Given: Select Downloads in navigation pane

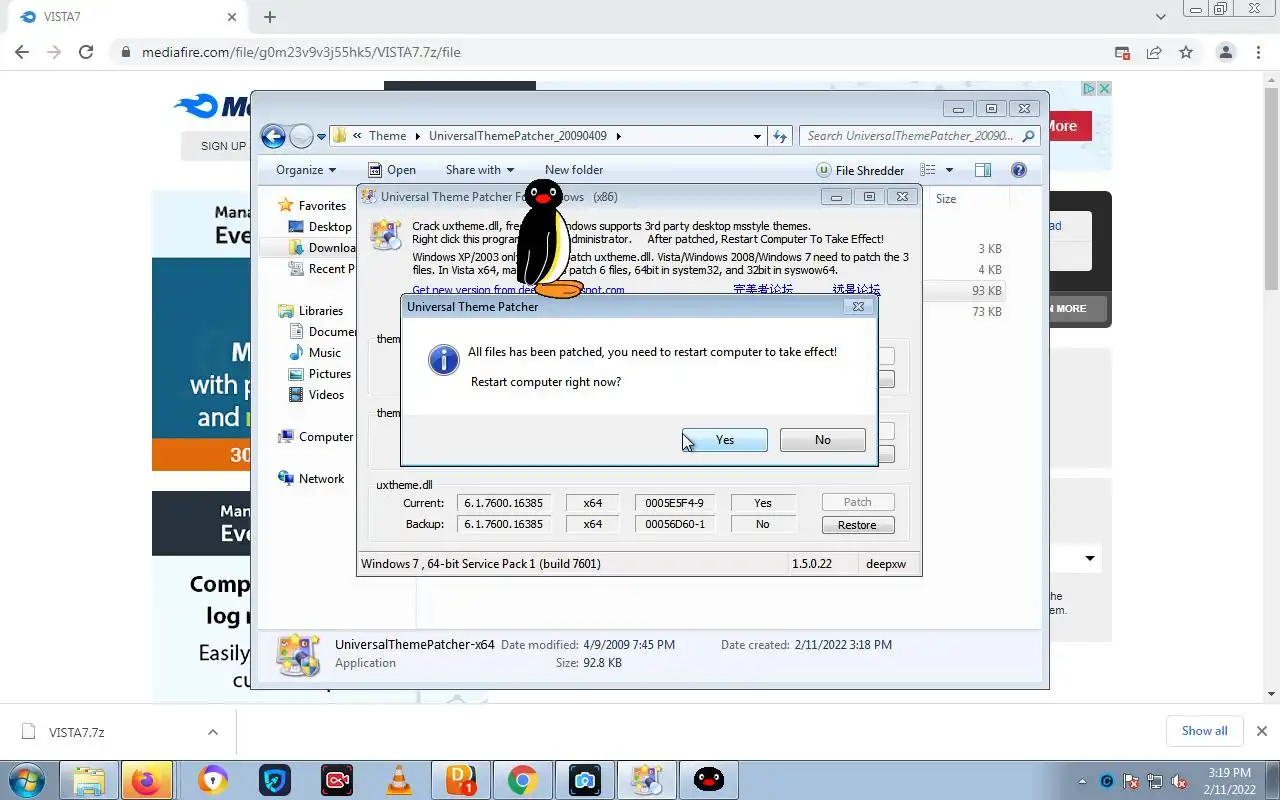Looking at the screenshot, I should click(x=322, y=248).
